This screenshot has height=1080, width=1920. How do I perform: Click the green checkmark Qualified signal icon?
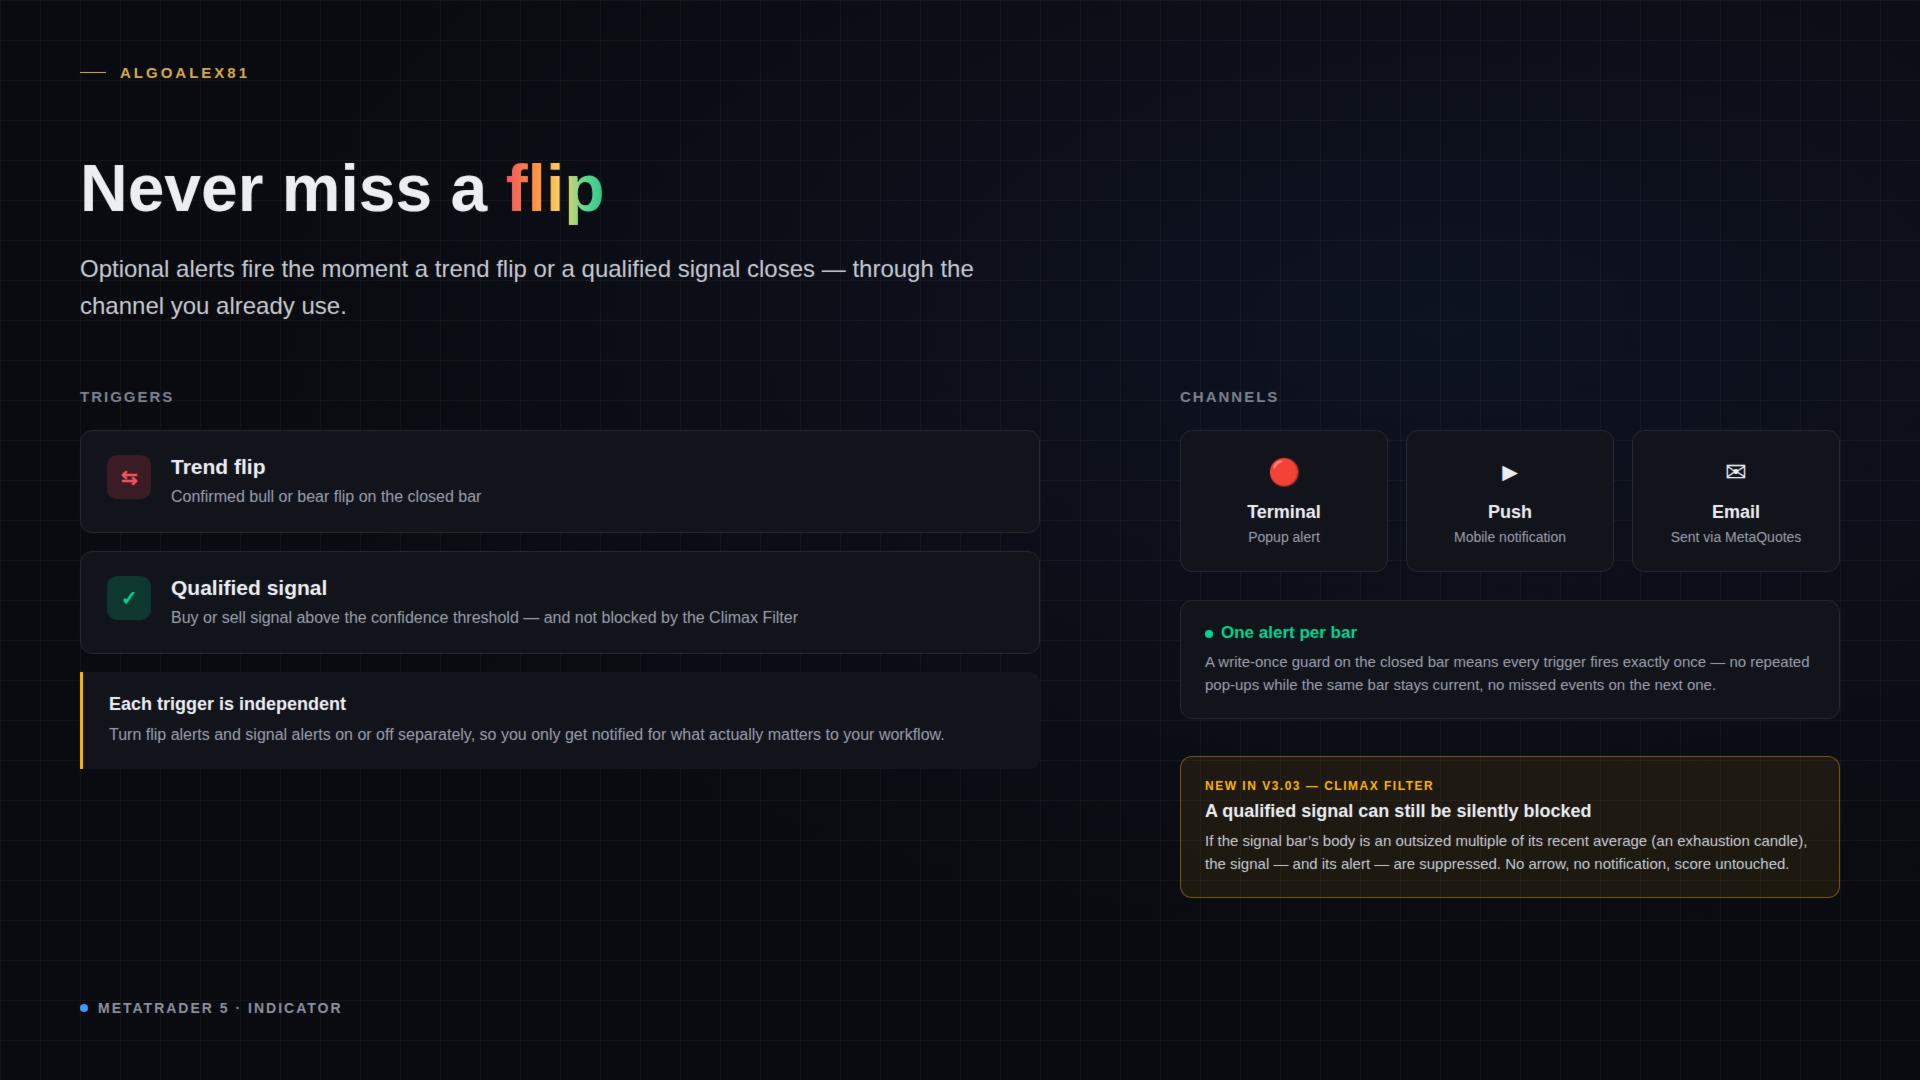[129, 598]
